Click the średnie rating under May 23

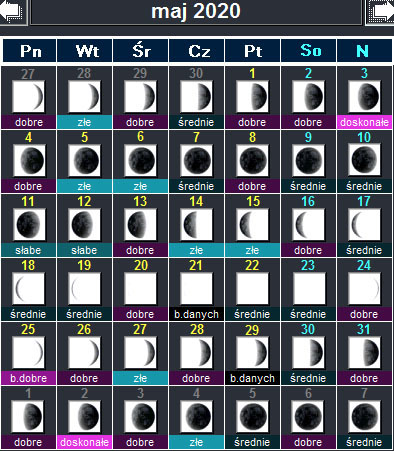point(308,314)
